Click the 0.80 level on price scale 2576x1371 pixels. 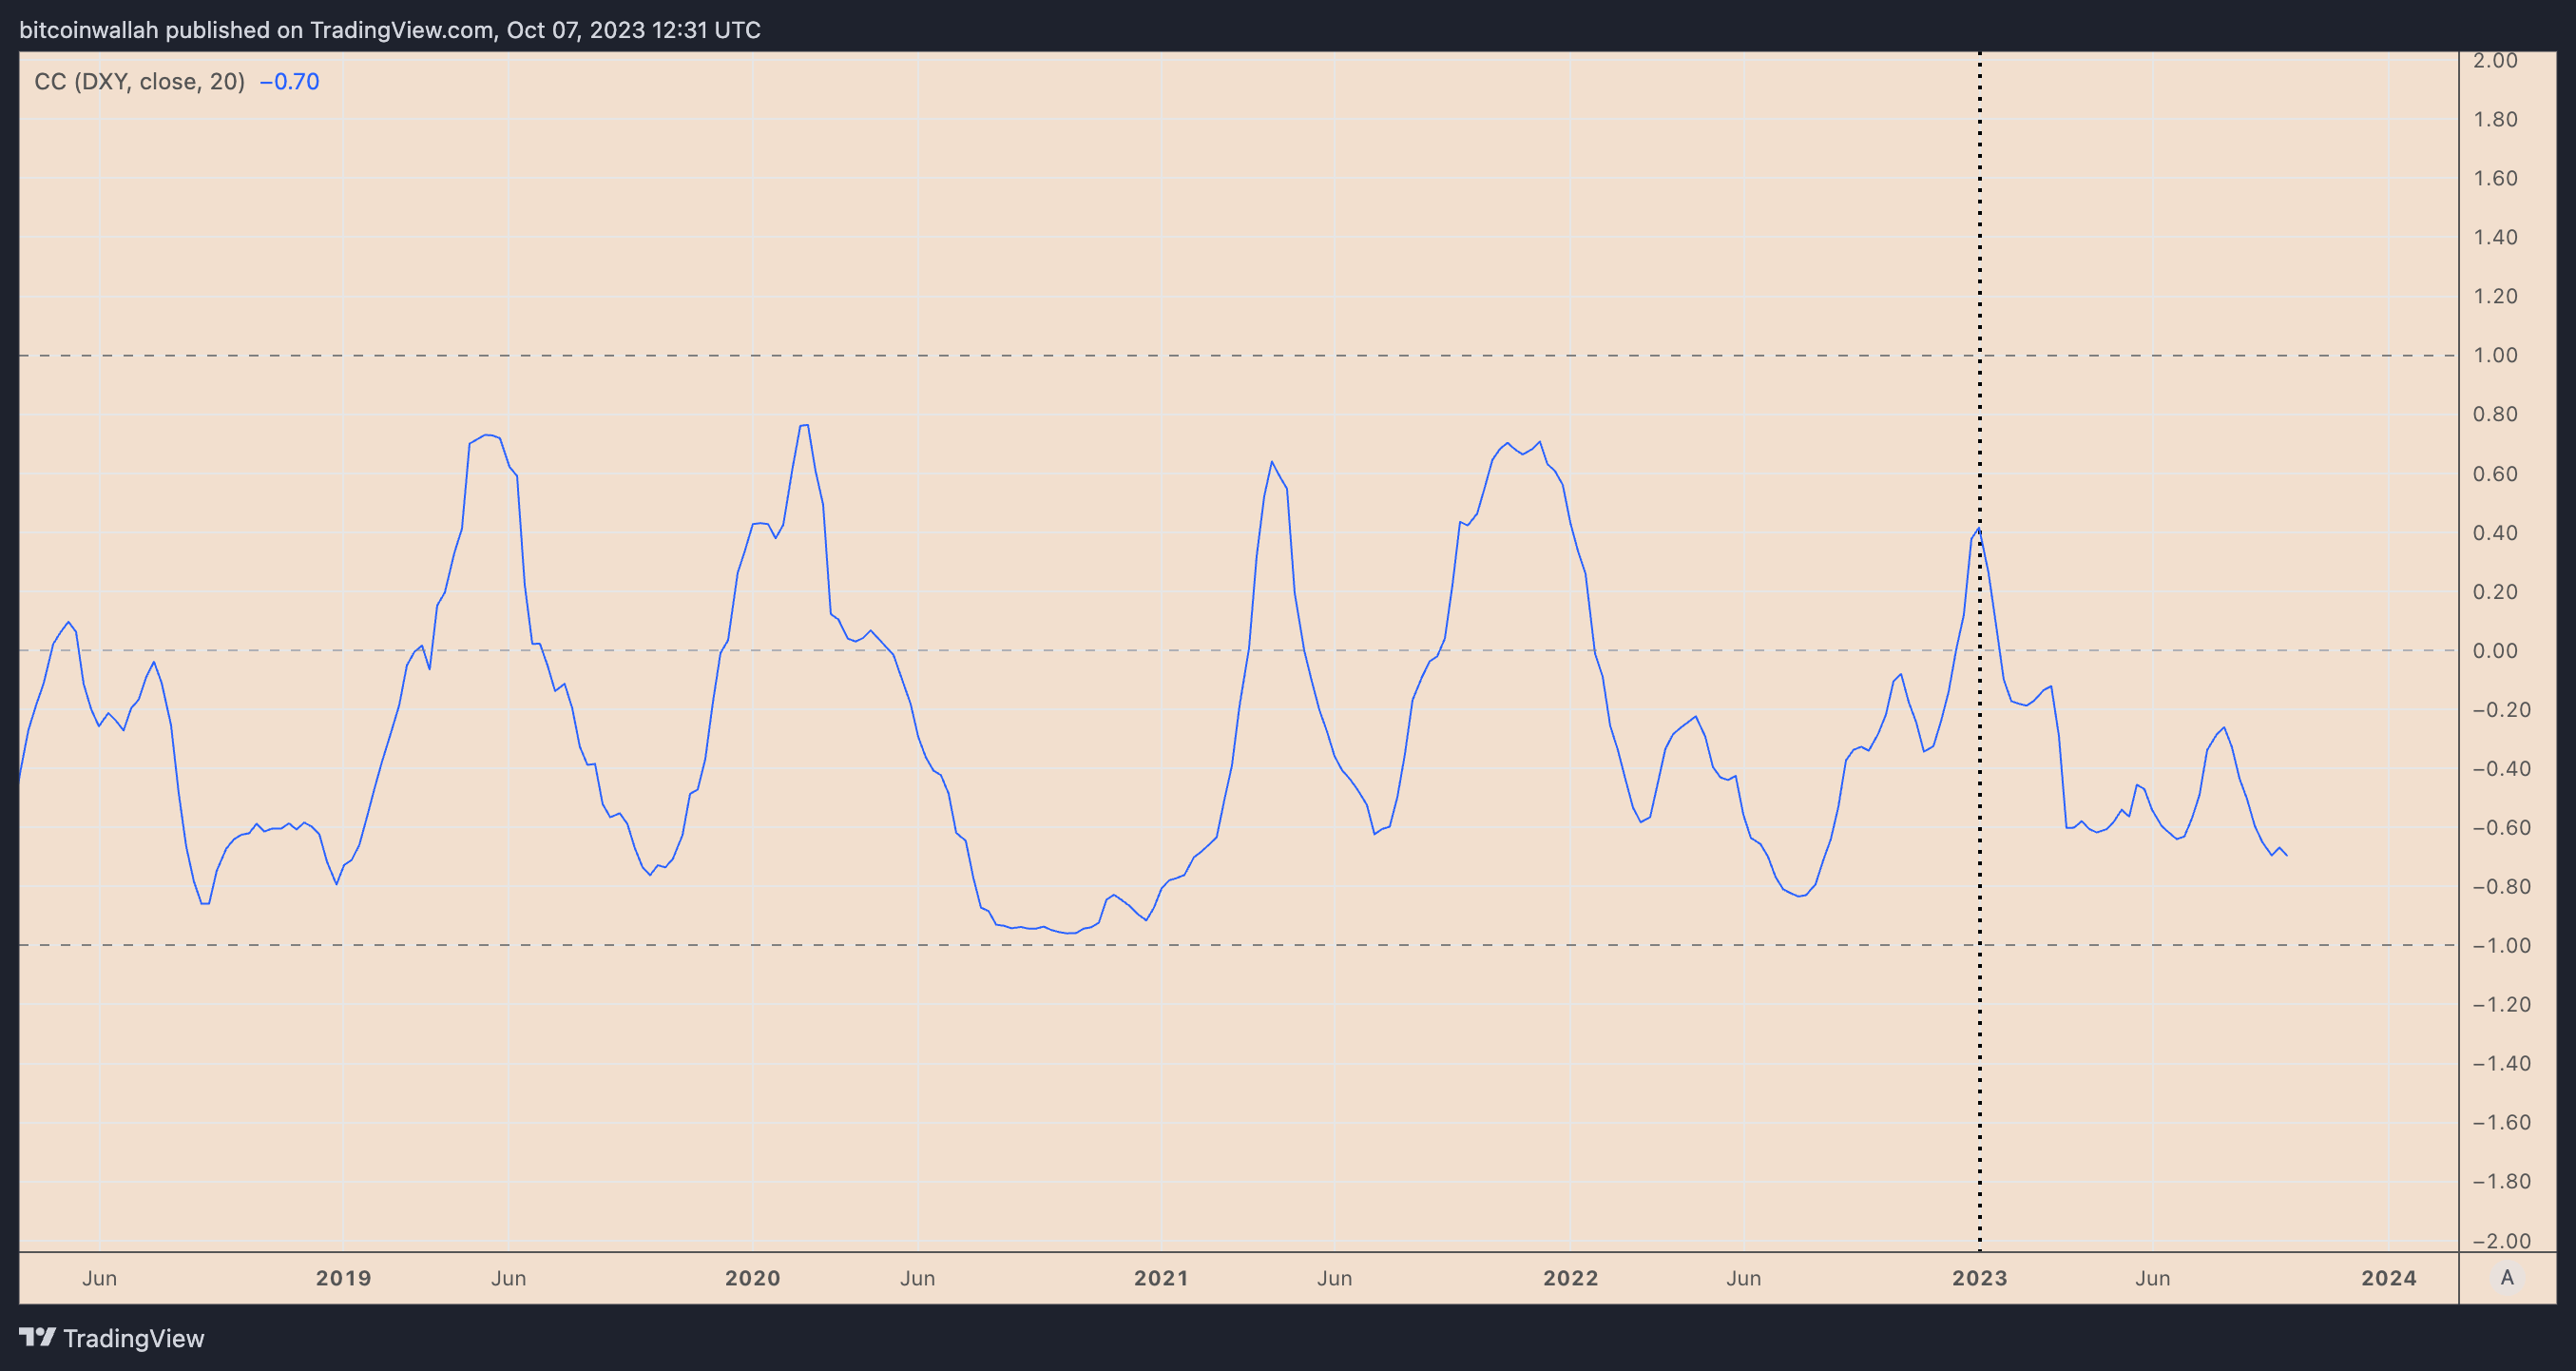pos(2495,414)
